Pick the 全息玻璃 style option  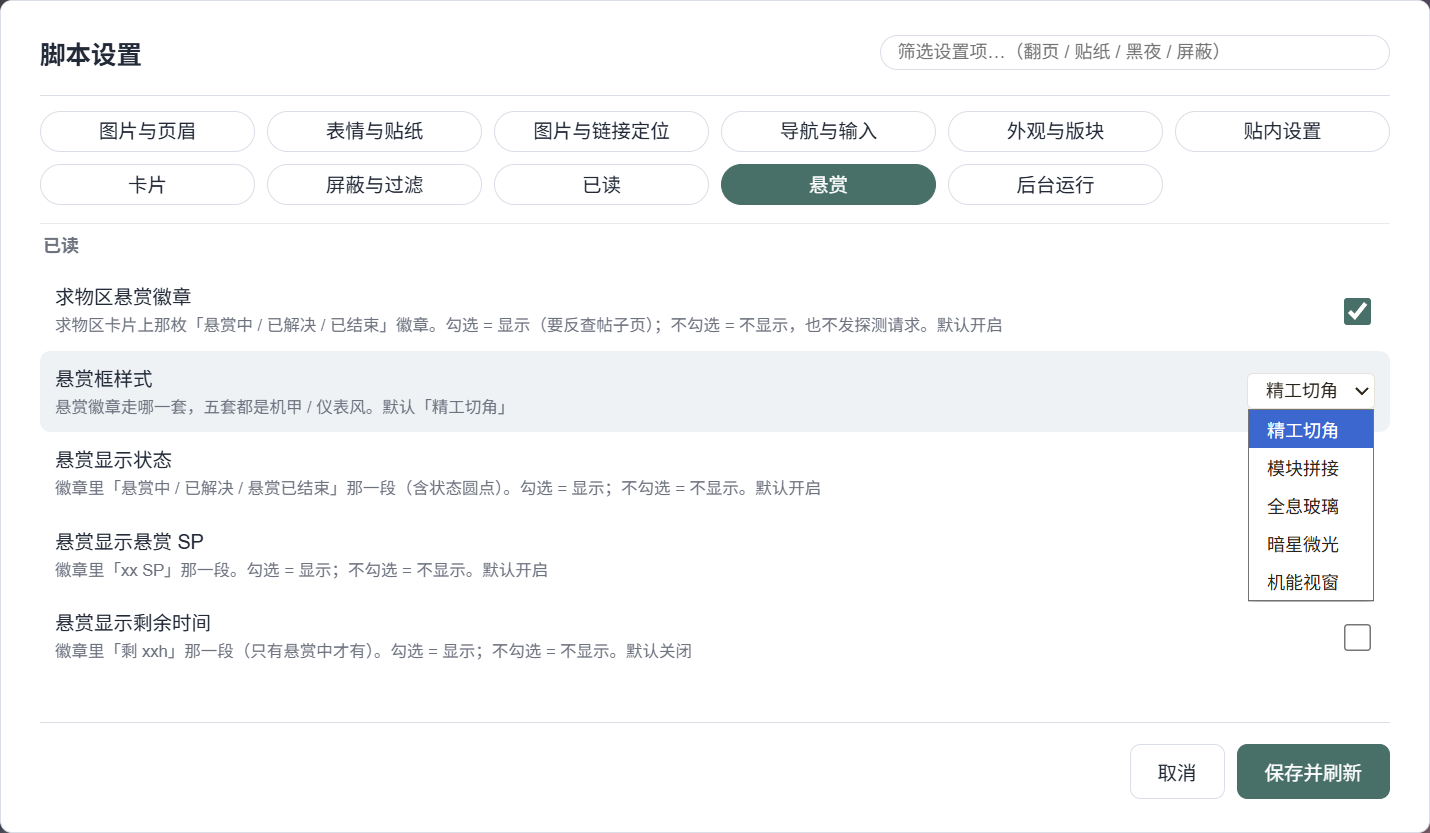[1311, 506]
